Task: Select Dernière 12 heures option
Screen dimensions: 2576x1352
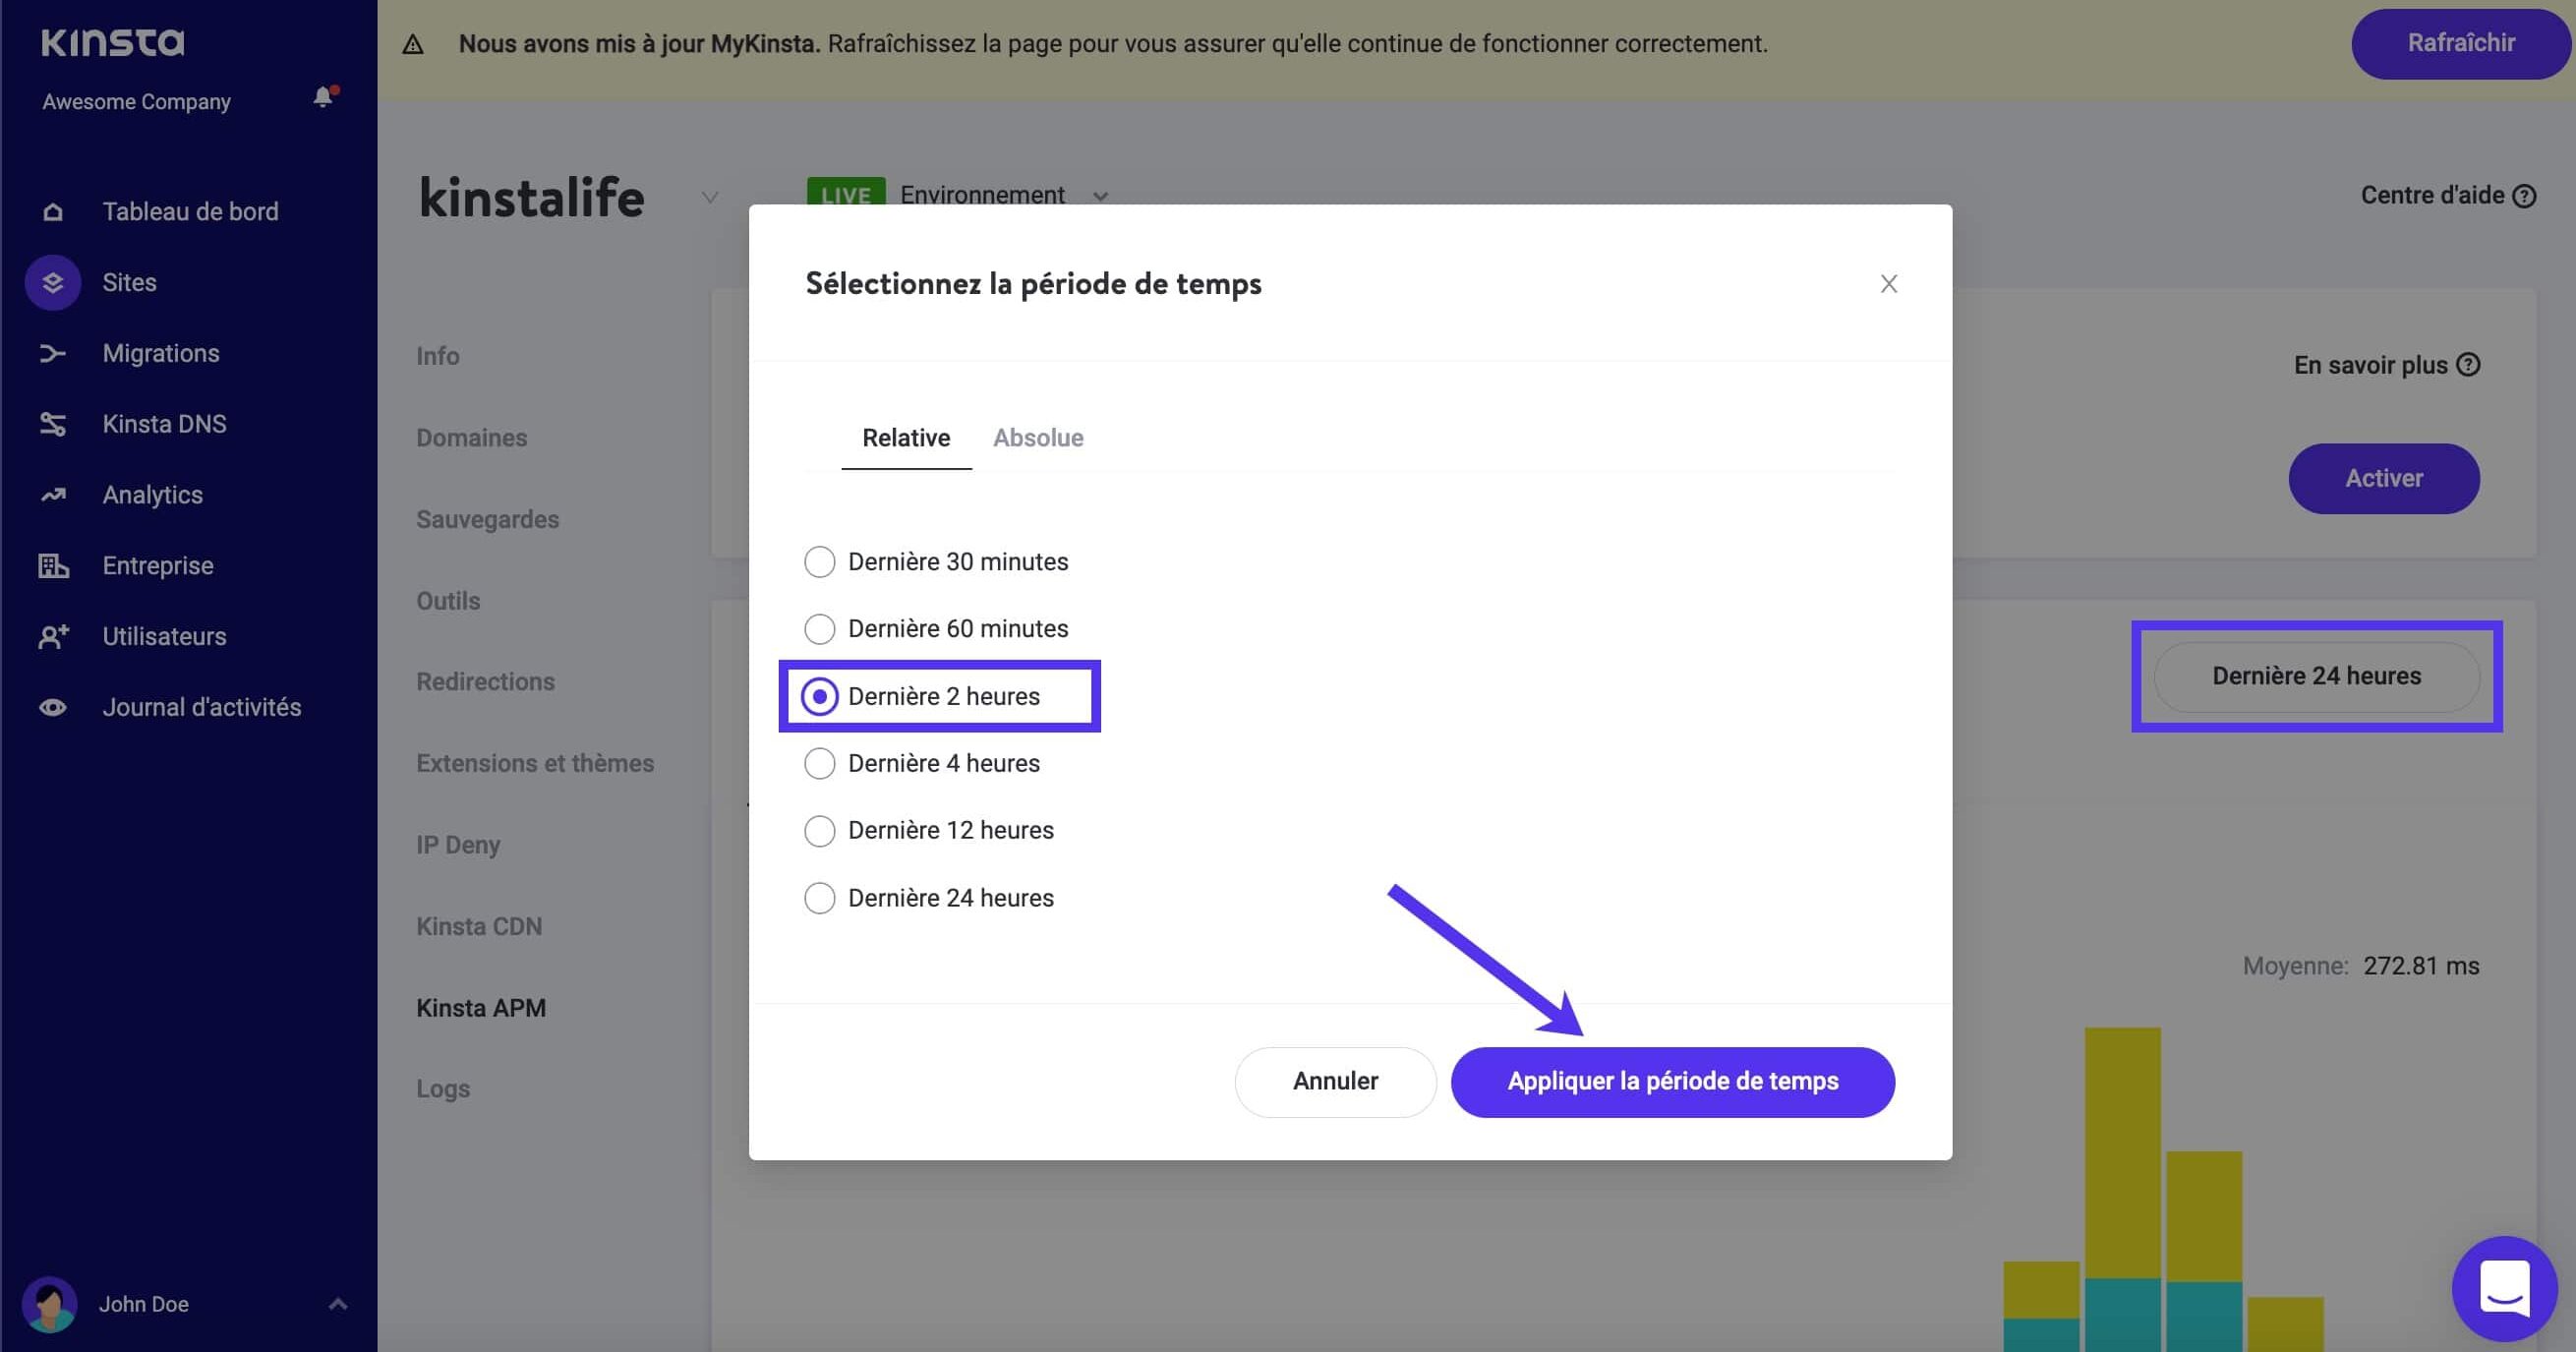Action: point(929,831)
